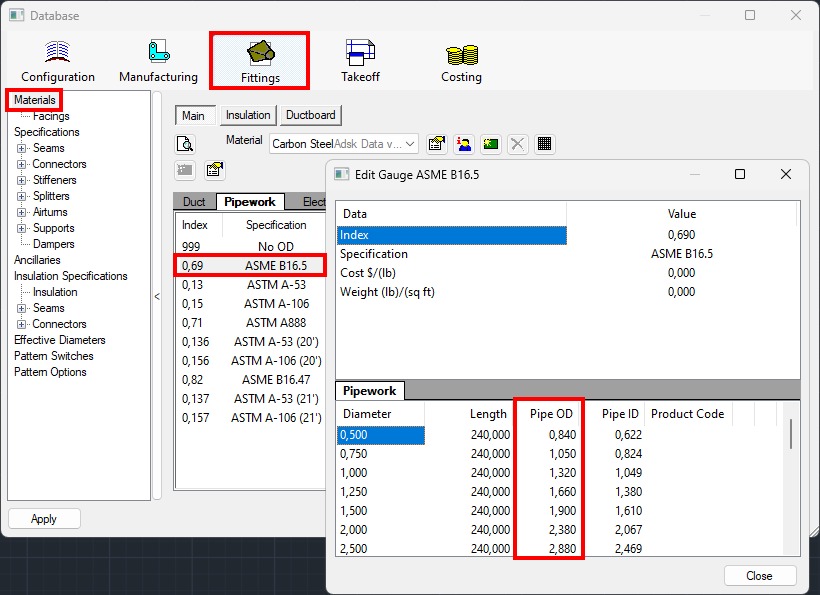Click the green export material icon

(490, 143)
